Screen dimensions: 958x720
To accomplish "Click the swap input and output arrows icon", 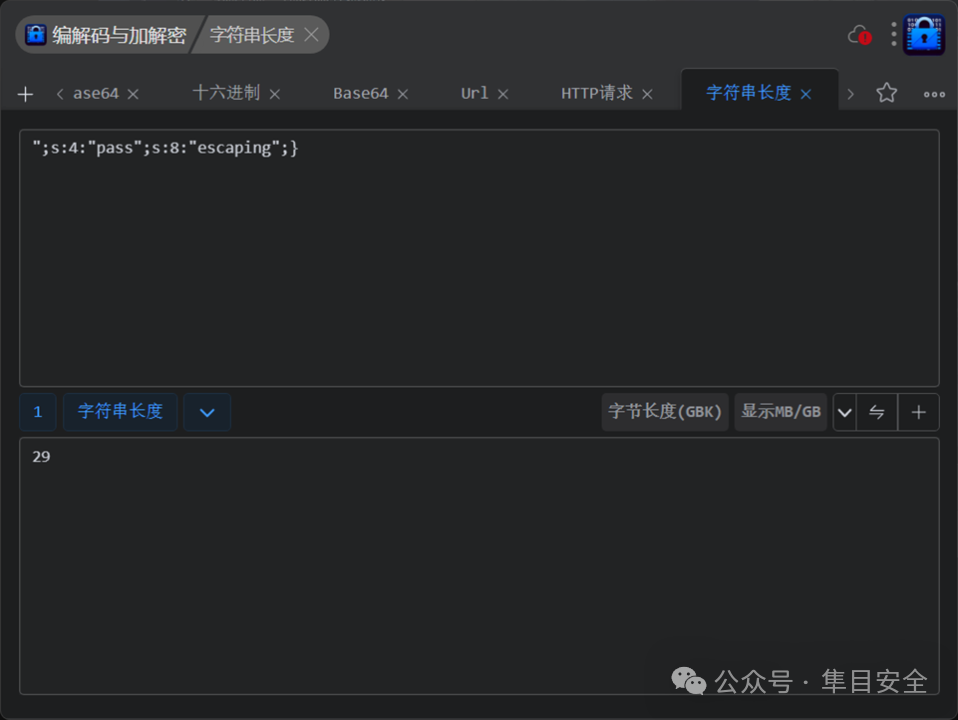I will click(x=877, y=413).
